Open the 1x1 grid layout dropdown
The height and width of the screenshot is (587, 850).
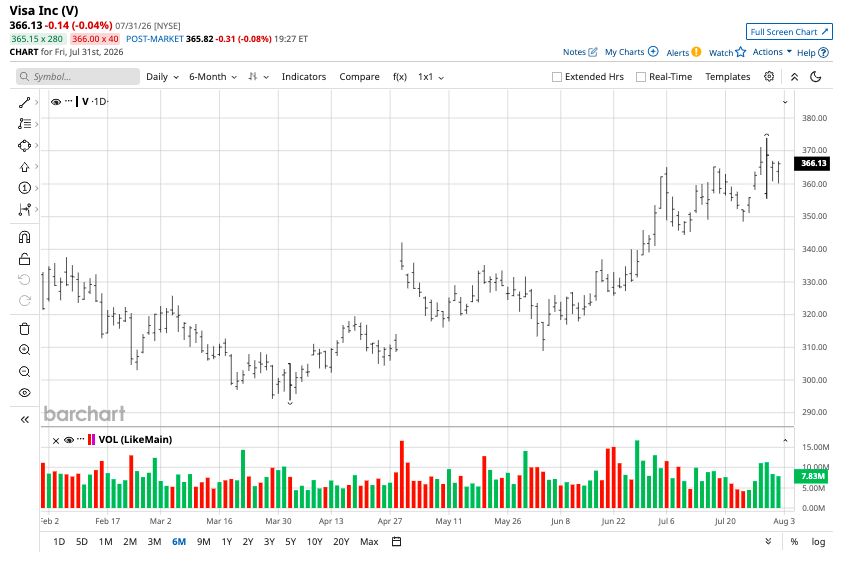430,77
